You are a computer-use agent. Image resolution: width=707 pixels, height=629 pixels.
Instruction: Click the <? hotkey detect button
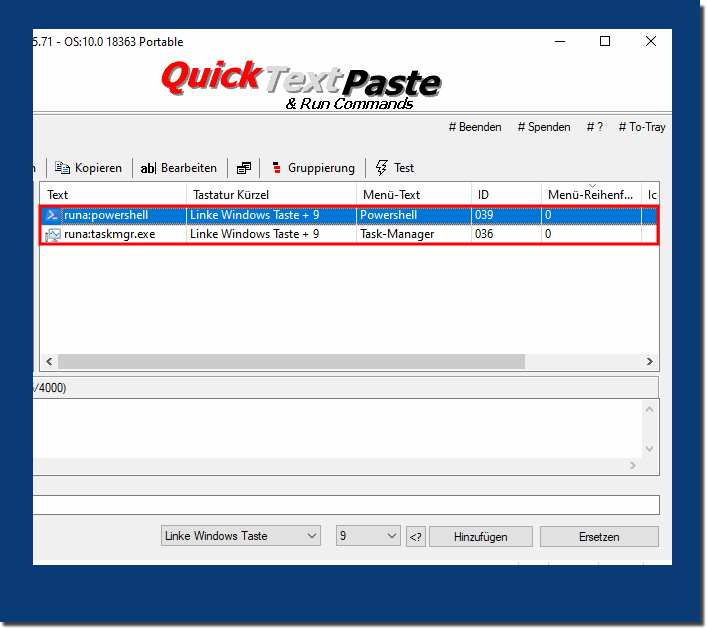point(416,537)
